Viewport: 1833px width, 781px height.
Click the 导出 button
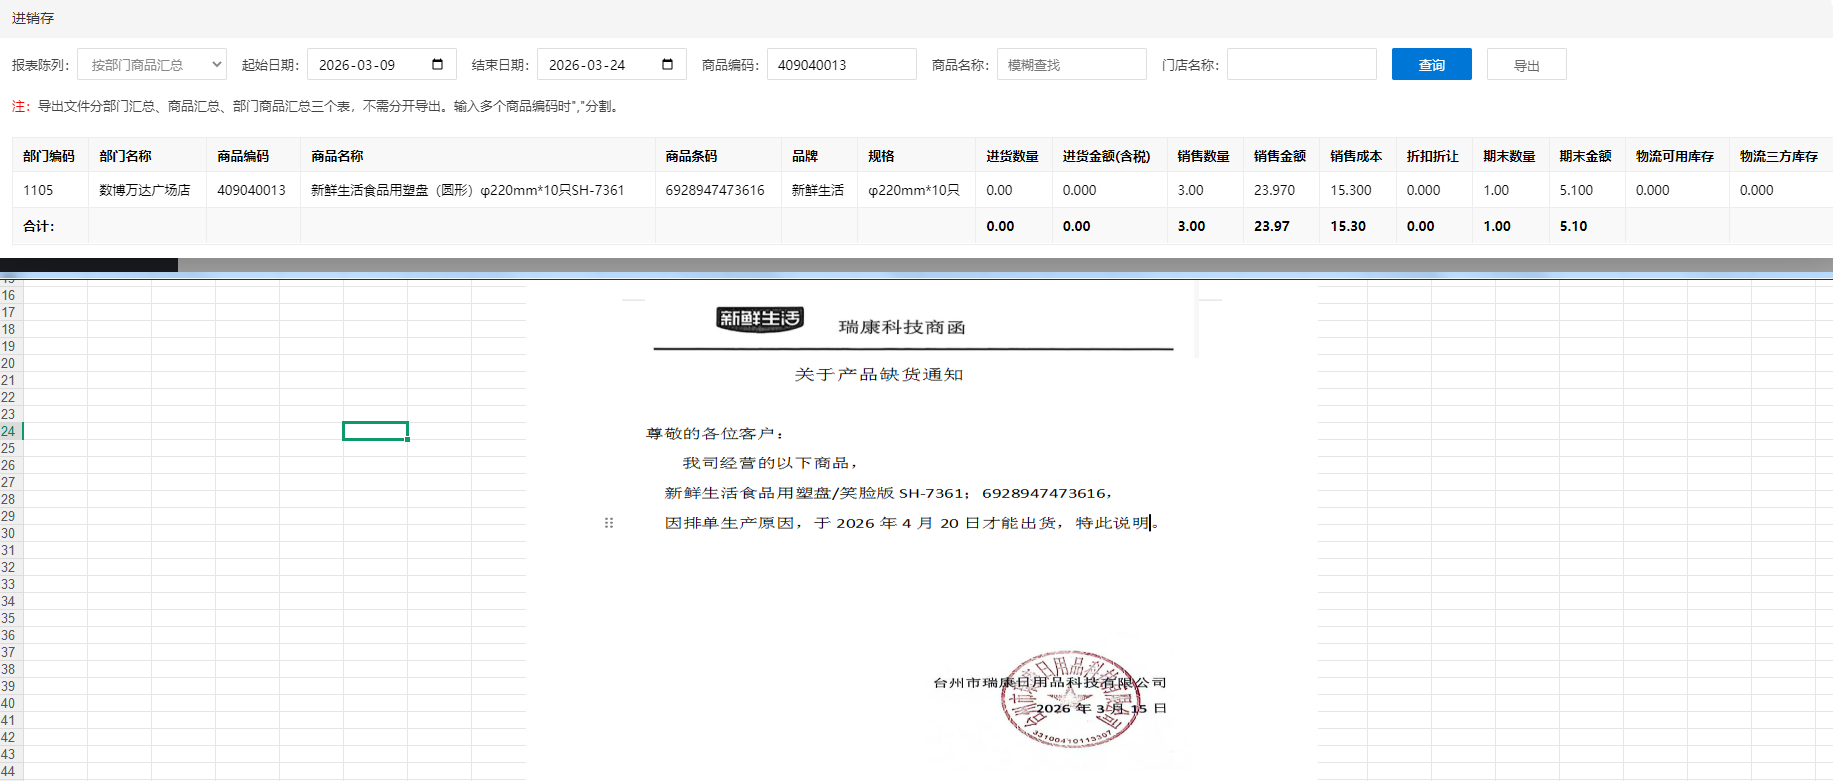coord(1526,64)
